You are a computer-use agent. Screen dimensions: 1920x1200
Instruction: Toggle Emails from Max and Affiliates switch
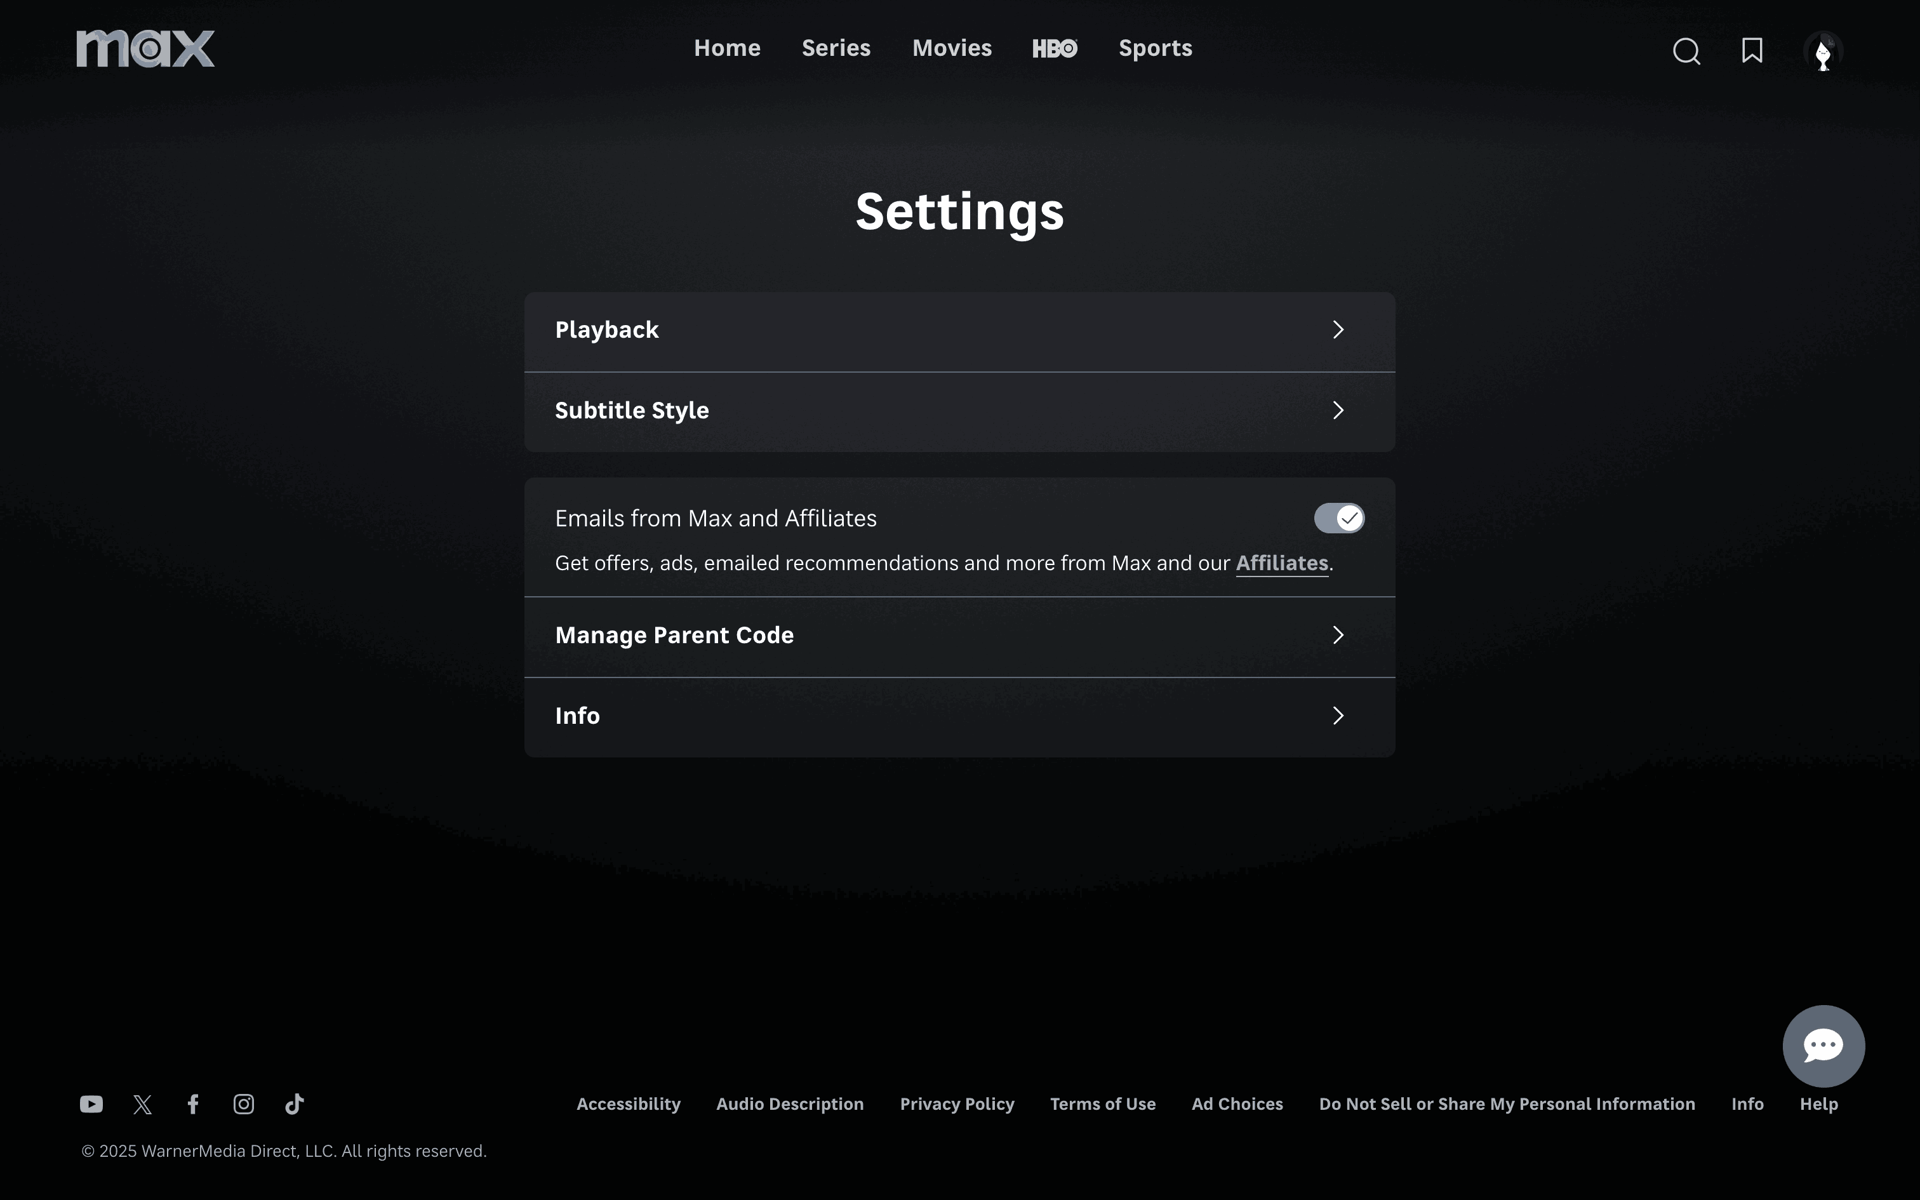pos(1339,518)
